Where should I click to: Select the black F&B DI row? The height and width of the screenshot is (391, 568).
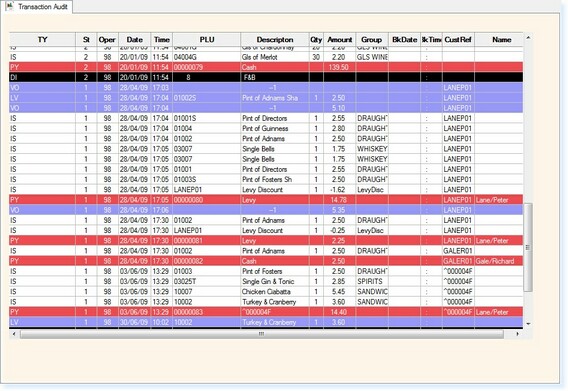tap(266, 77)
